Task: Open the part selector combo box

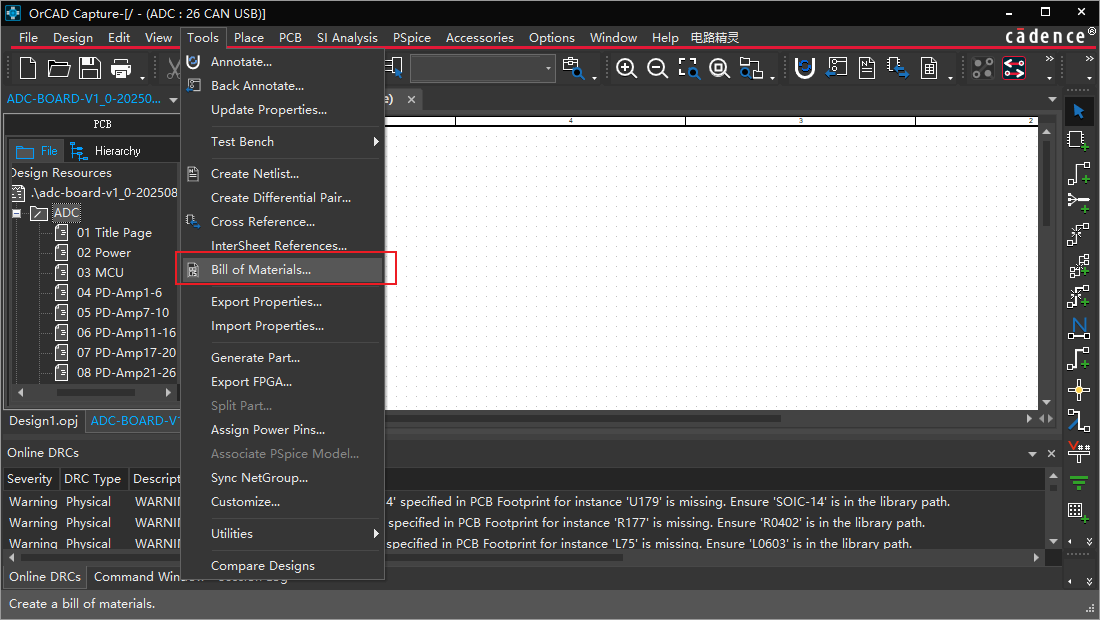Action: point(482,68)
